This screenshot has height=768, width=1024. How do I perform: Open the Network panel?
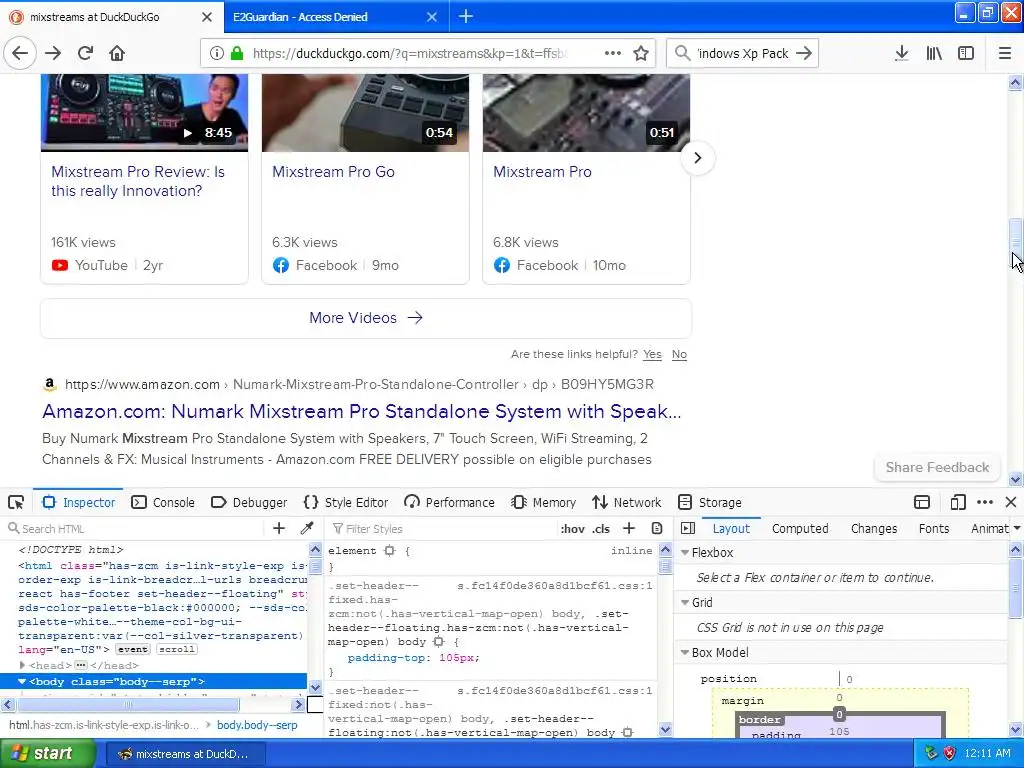pos(627,502)
